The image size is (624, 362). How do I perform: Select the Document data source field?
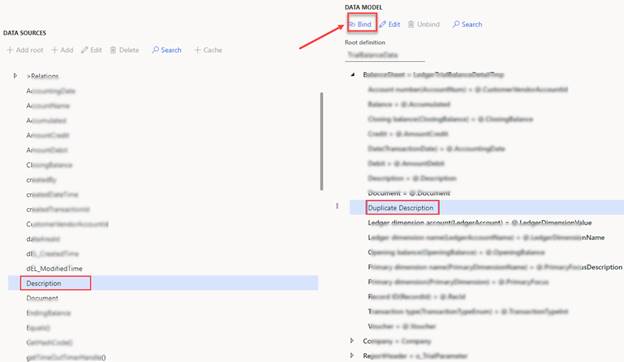point(42,298)
